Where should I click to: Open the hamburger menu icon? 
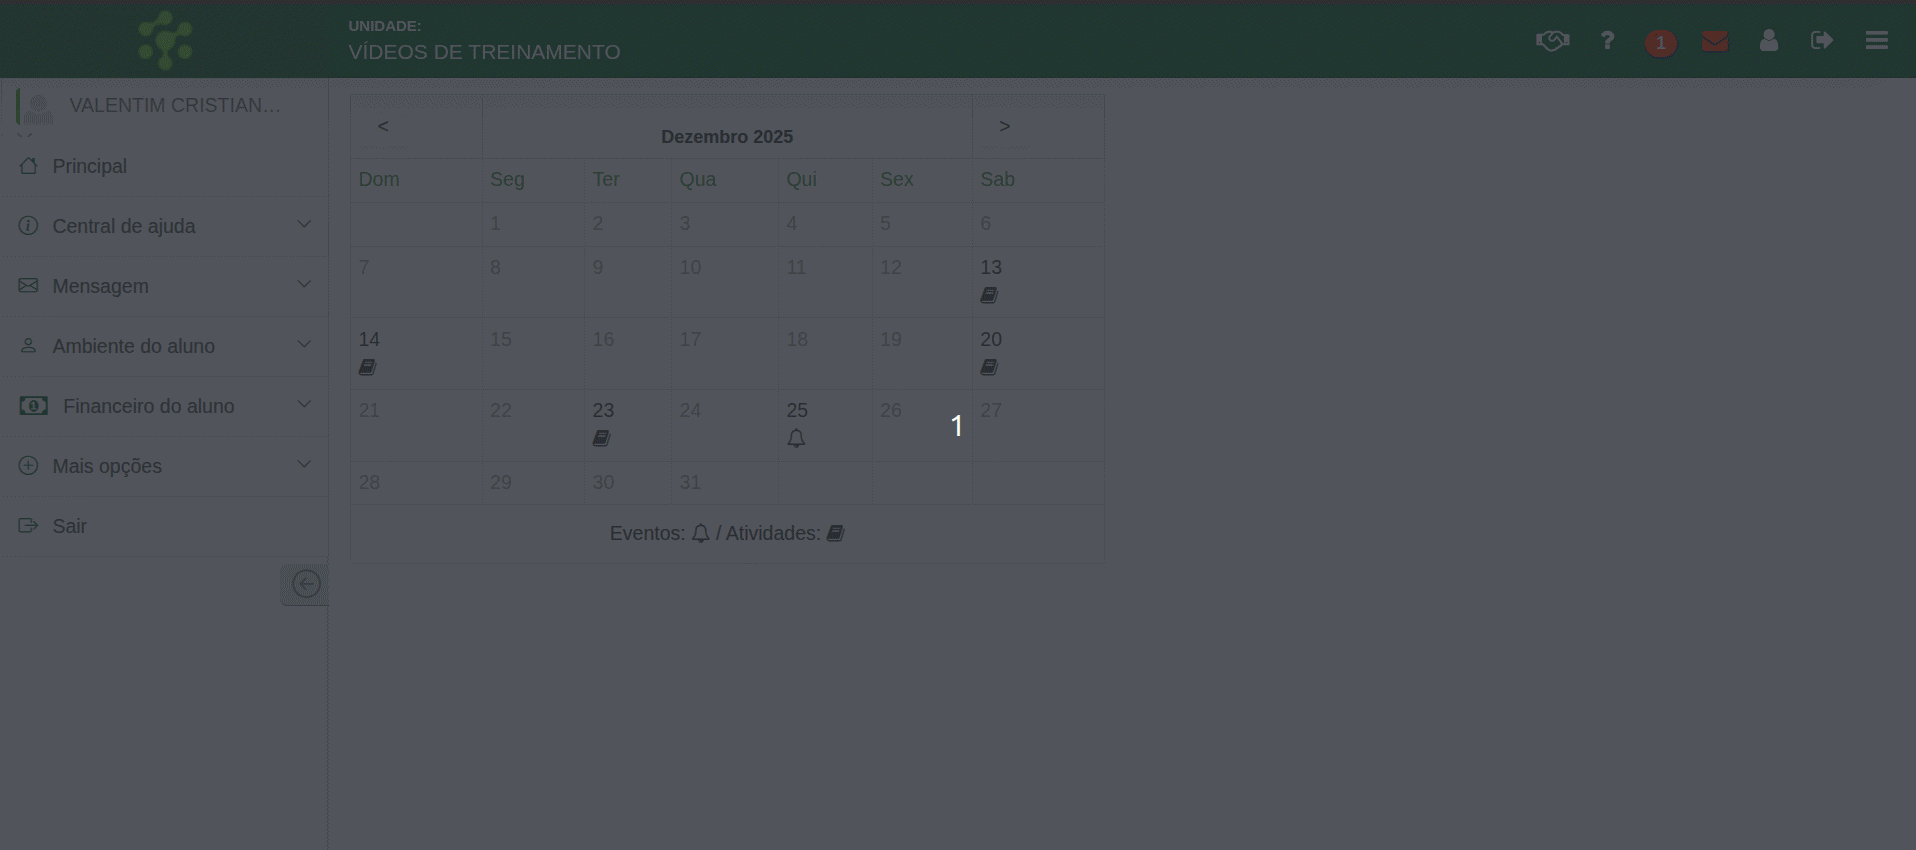click(1876, 41)
